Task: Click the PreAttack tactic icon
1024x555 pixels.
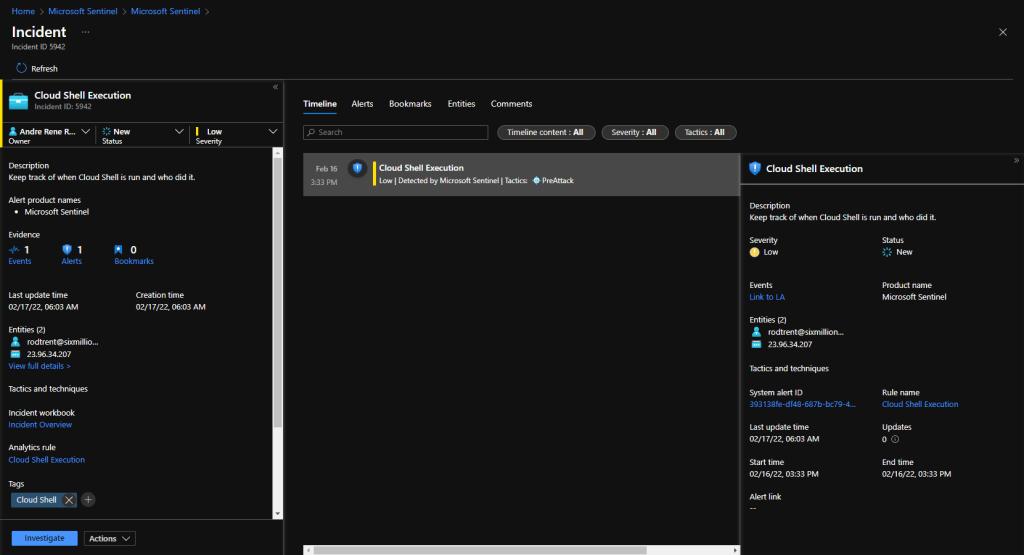Action: coord(536,180)
